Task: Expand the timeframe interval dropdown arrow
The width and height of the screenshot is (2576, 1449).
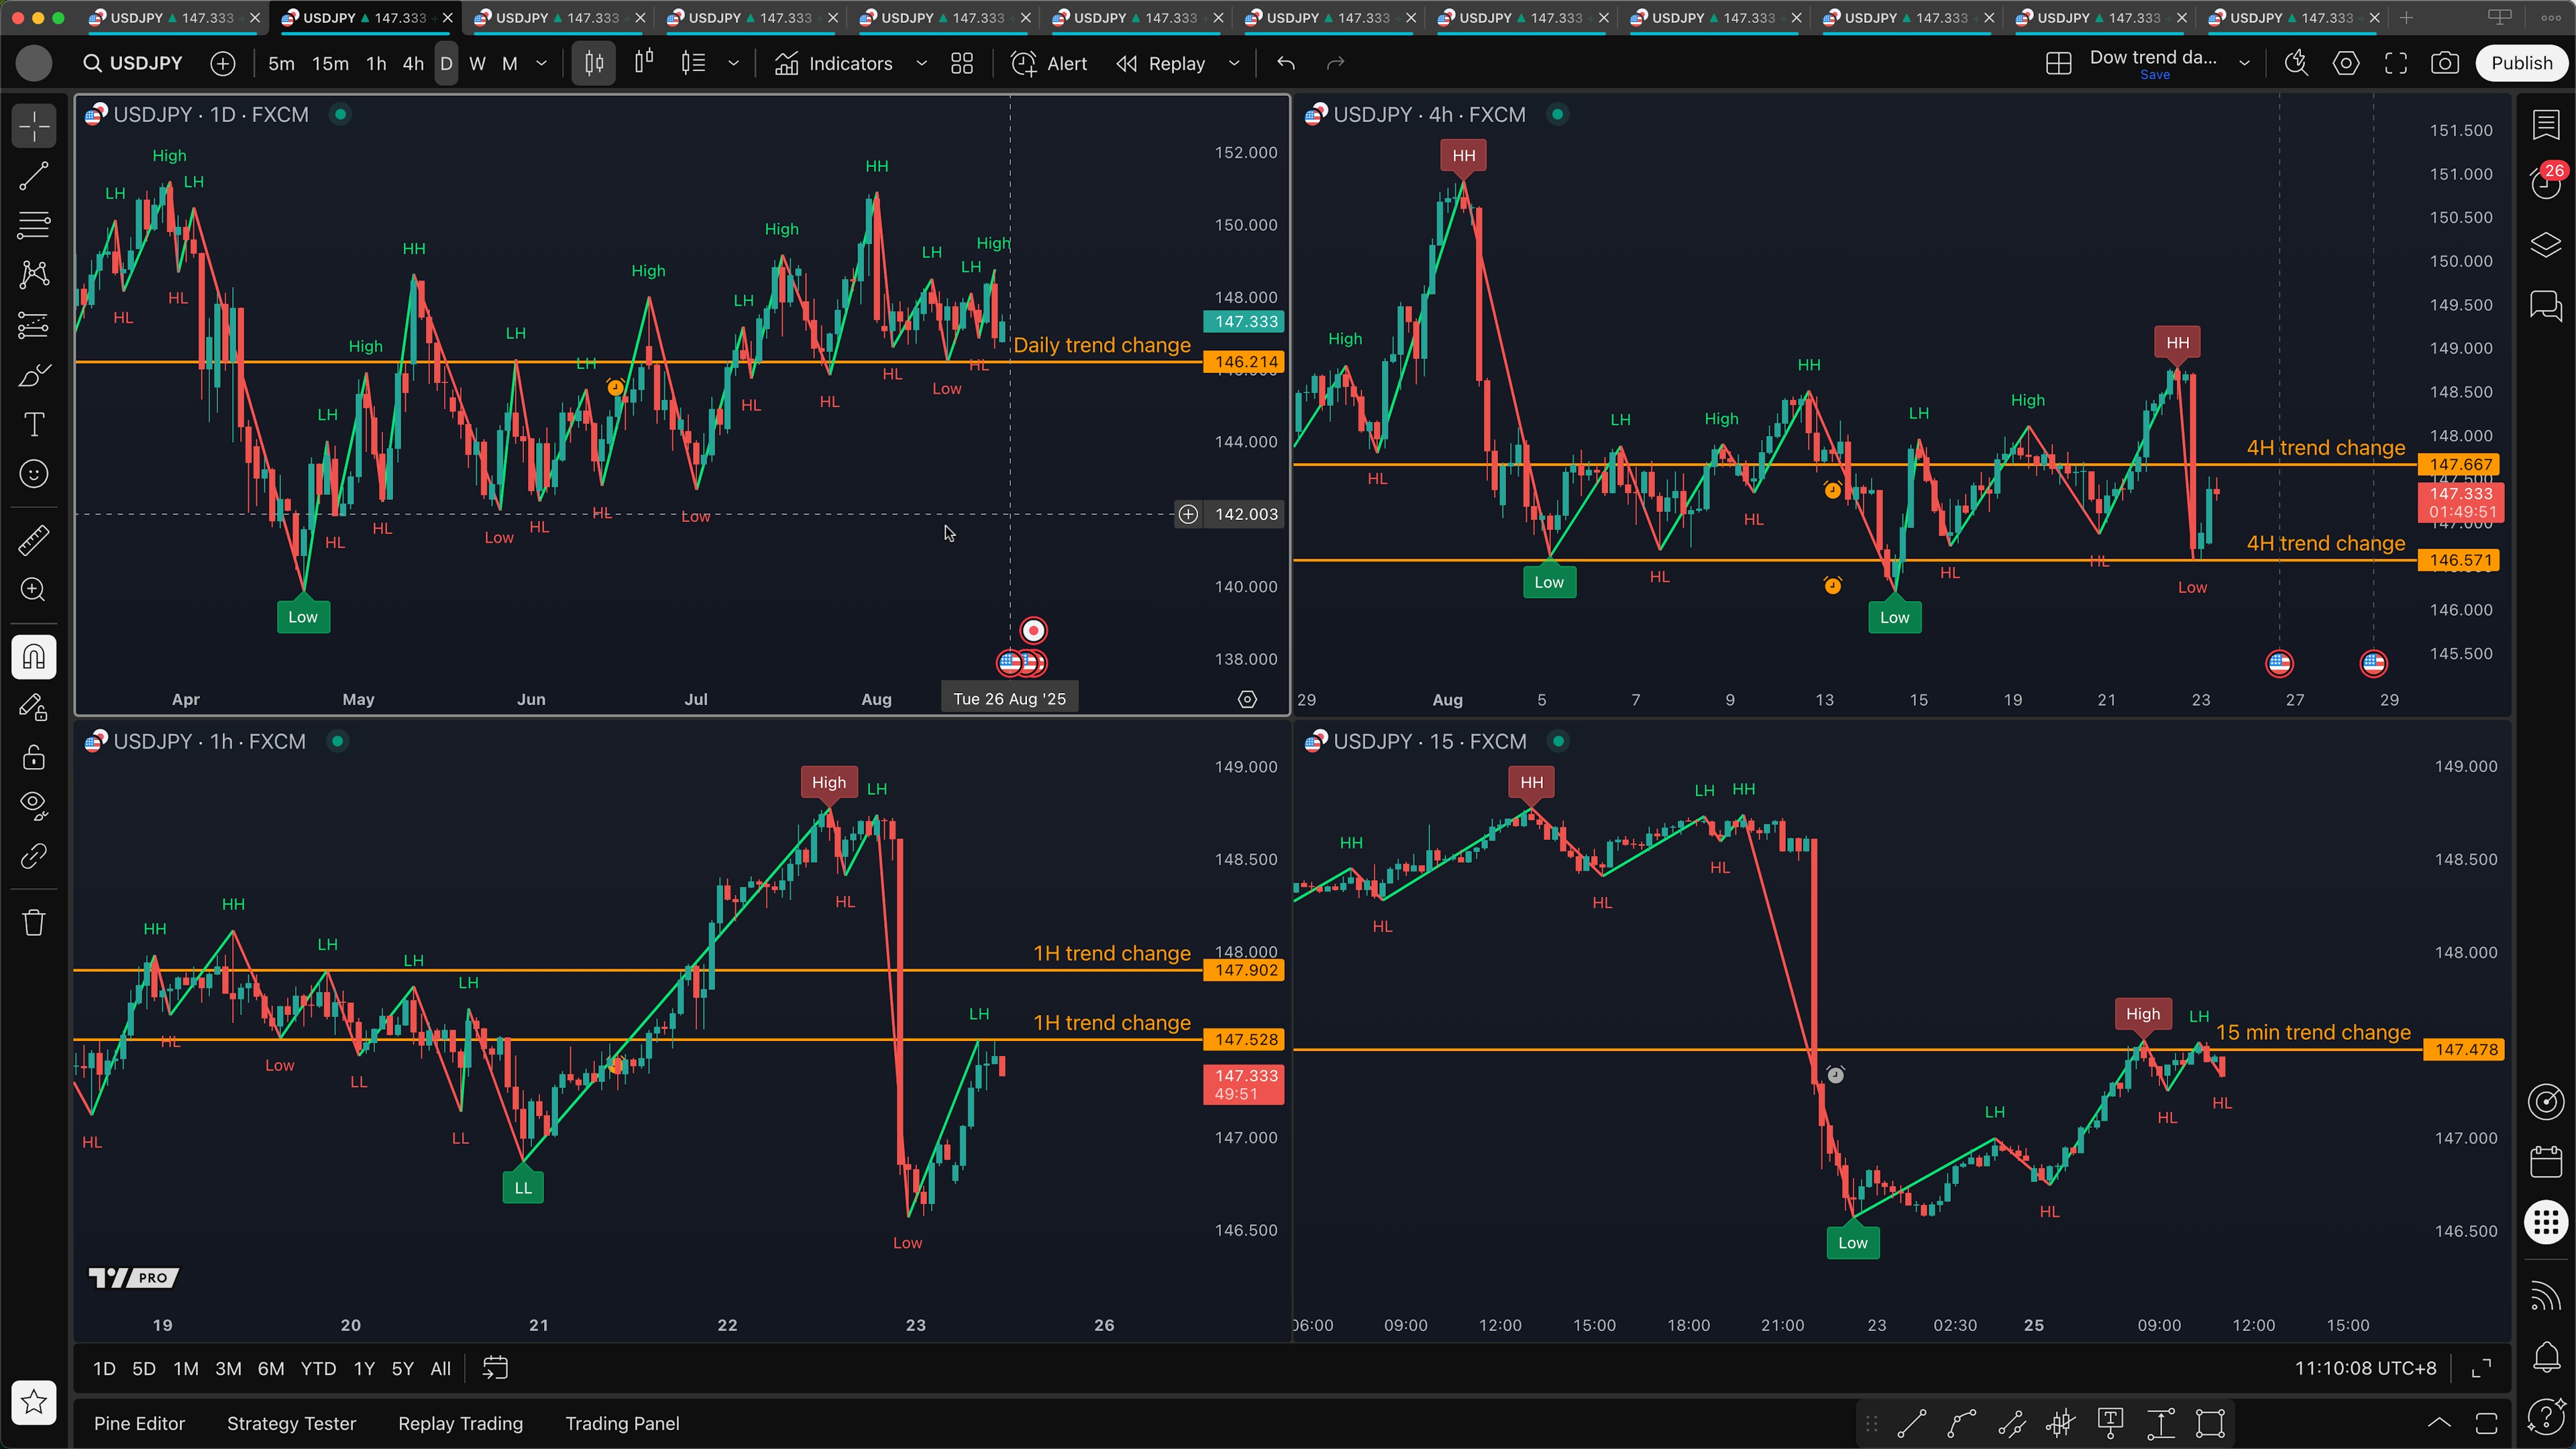Action: tap(542, 63)
